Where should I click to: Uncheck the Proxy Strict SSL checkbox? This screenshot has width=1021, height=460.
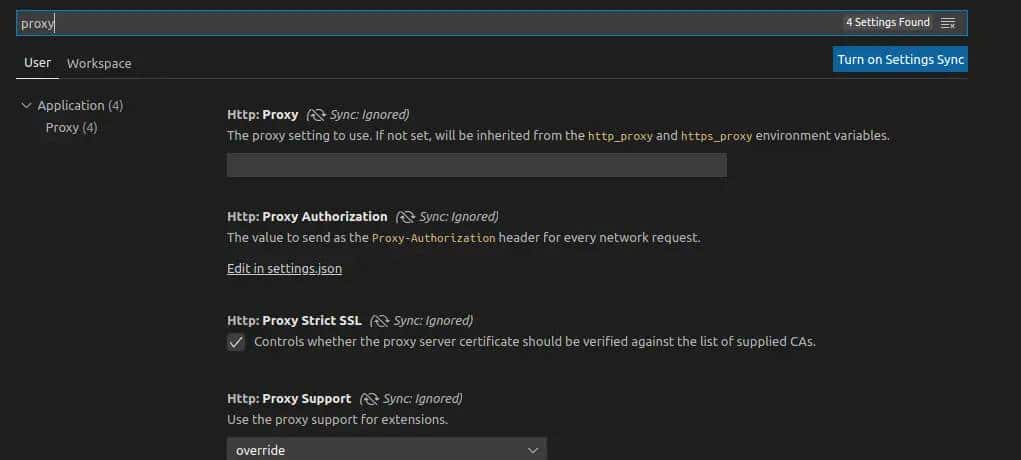click(236, 342)
